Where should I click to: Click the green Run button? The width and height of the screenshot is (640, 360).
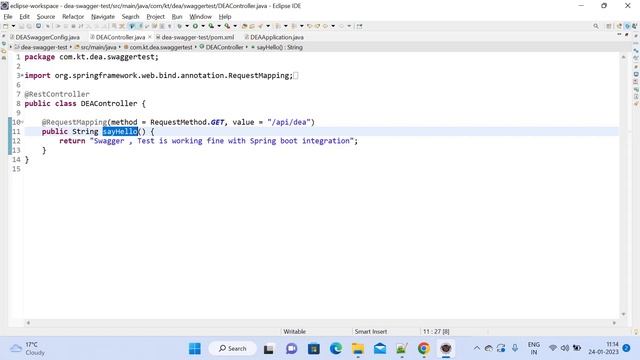click(195, 26)
